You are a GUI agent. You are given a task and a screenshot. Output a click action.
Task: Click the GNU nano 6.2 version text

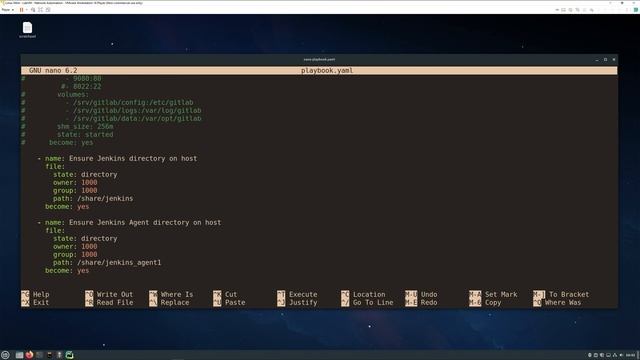53,71
